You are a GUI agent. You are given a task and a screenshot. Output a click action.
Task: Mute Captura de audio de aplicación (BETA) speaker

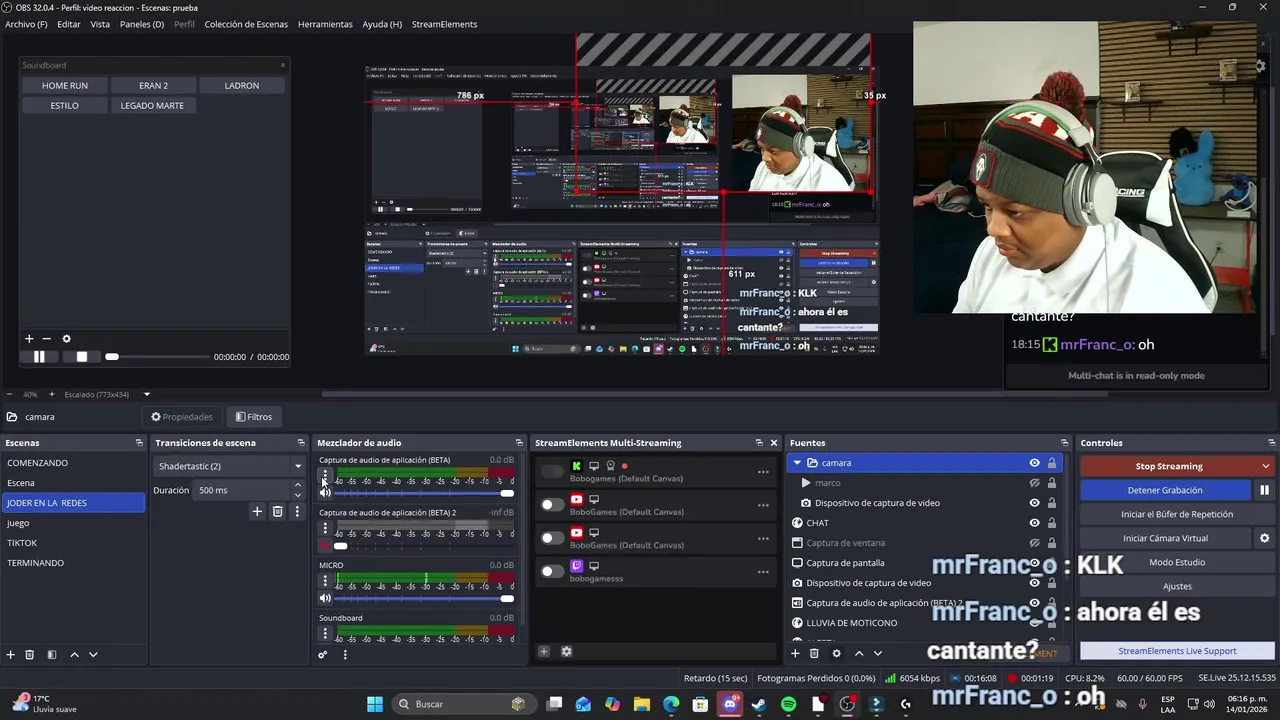pyautogui.click(x=325, y=493)
